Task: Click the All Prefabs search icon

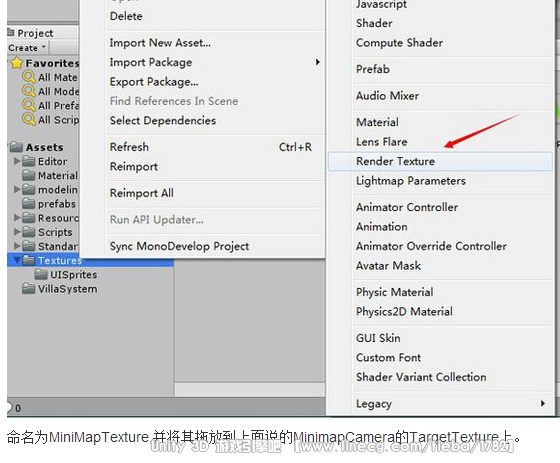Action: click(x=29, y=105)
